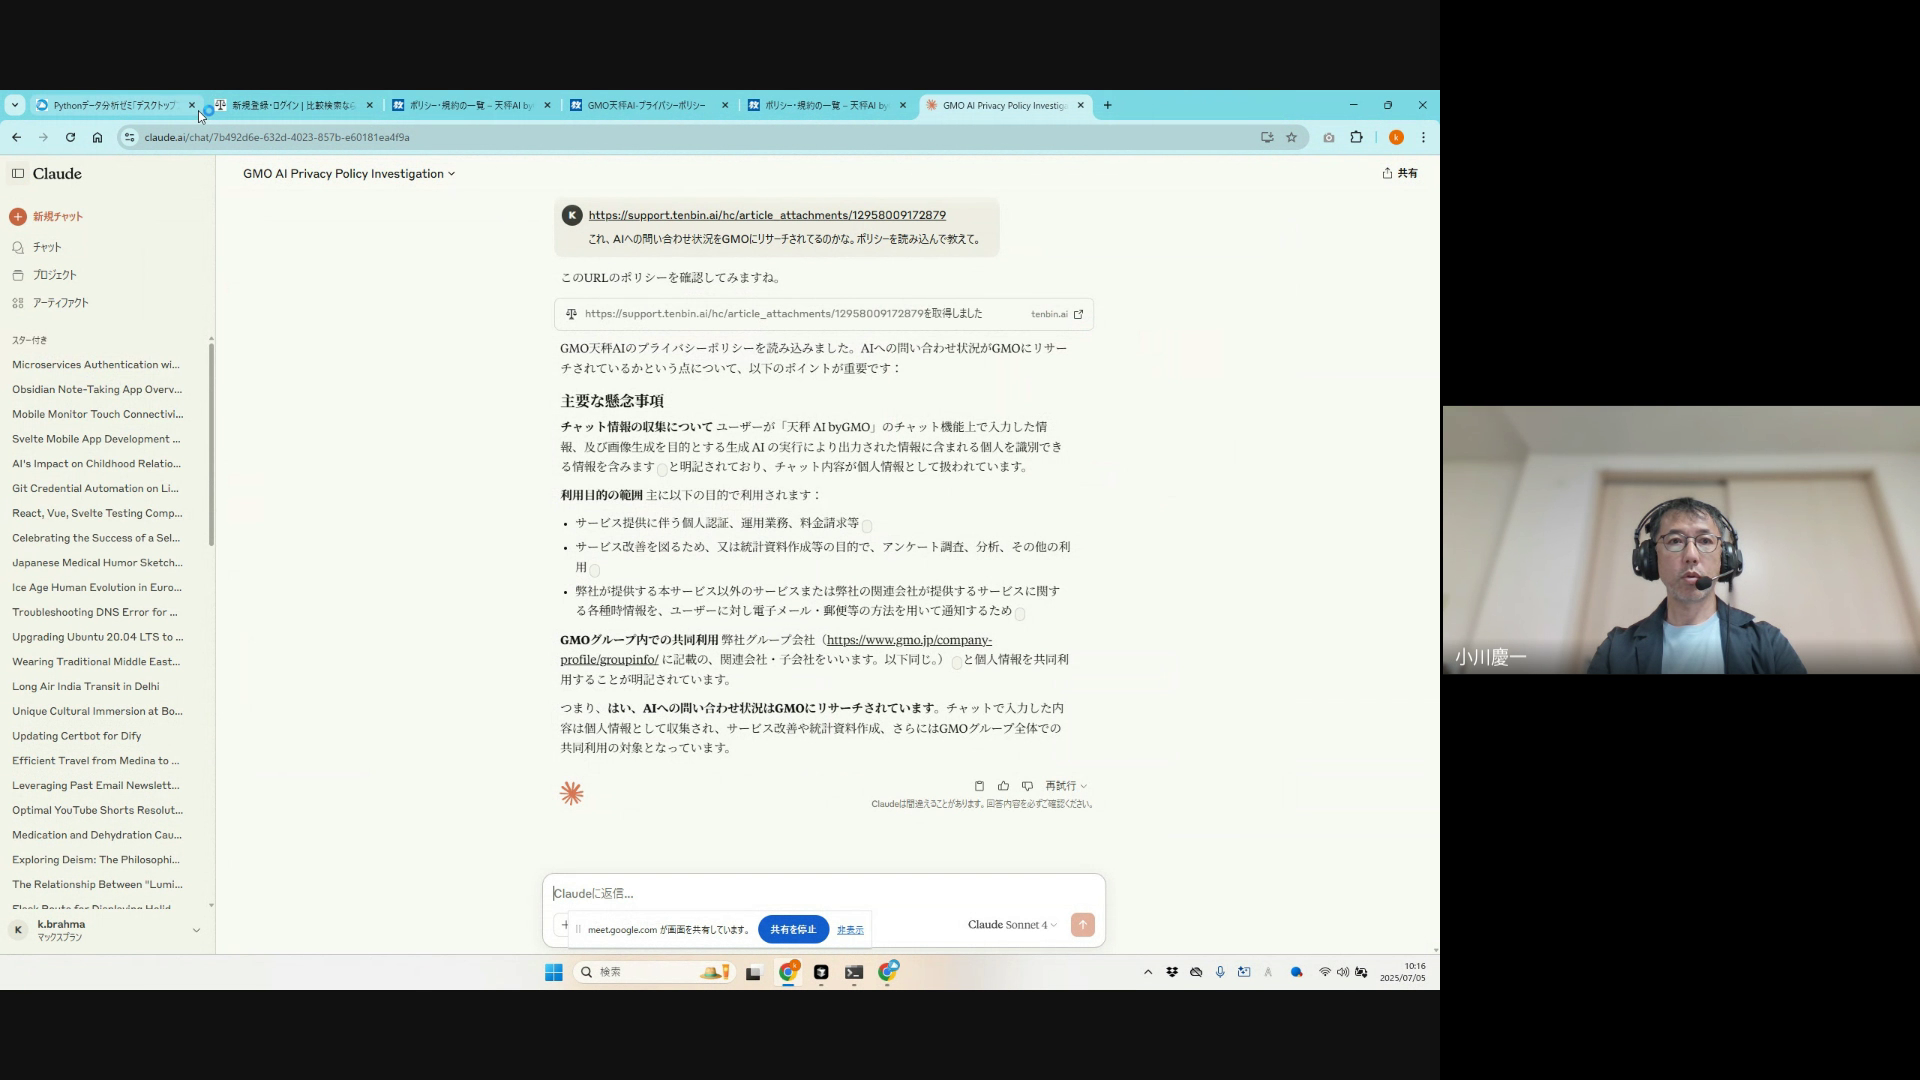Expand the Claude Sonnet 4 model selector
This screenshot has width=1920, height=1080.
[x=1011, y=925]
